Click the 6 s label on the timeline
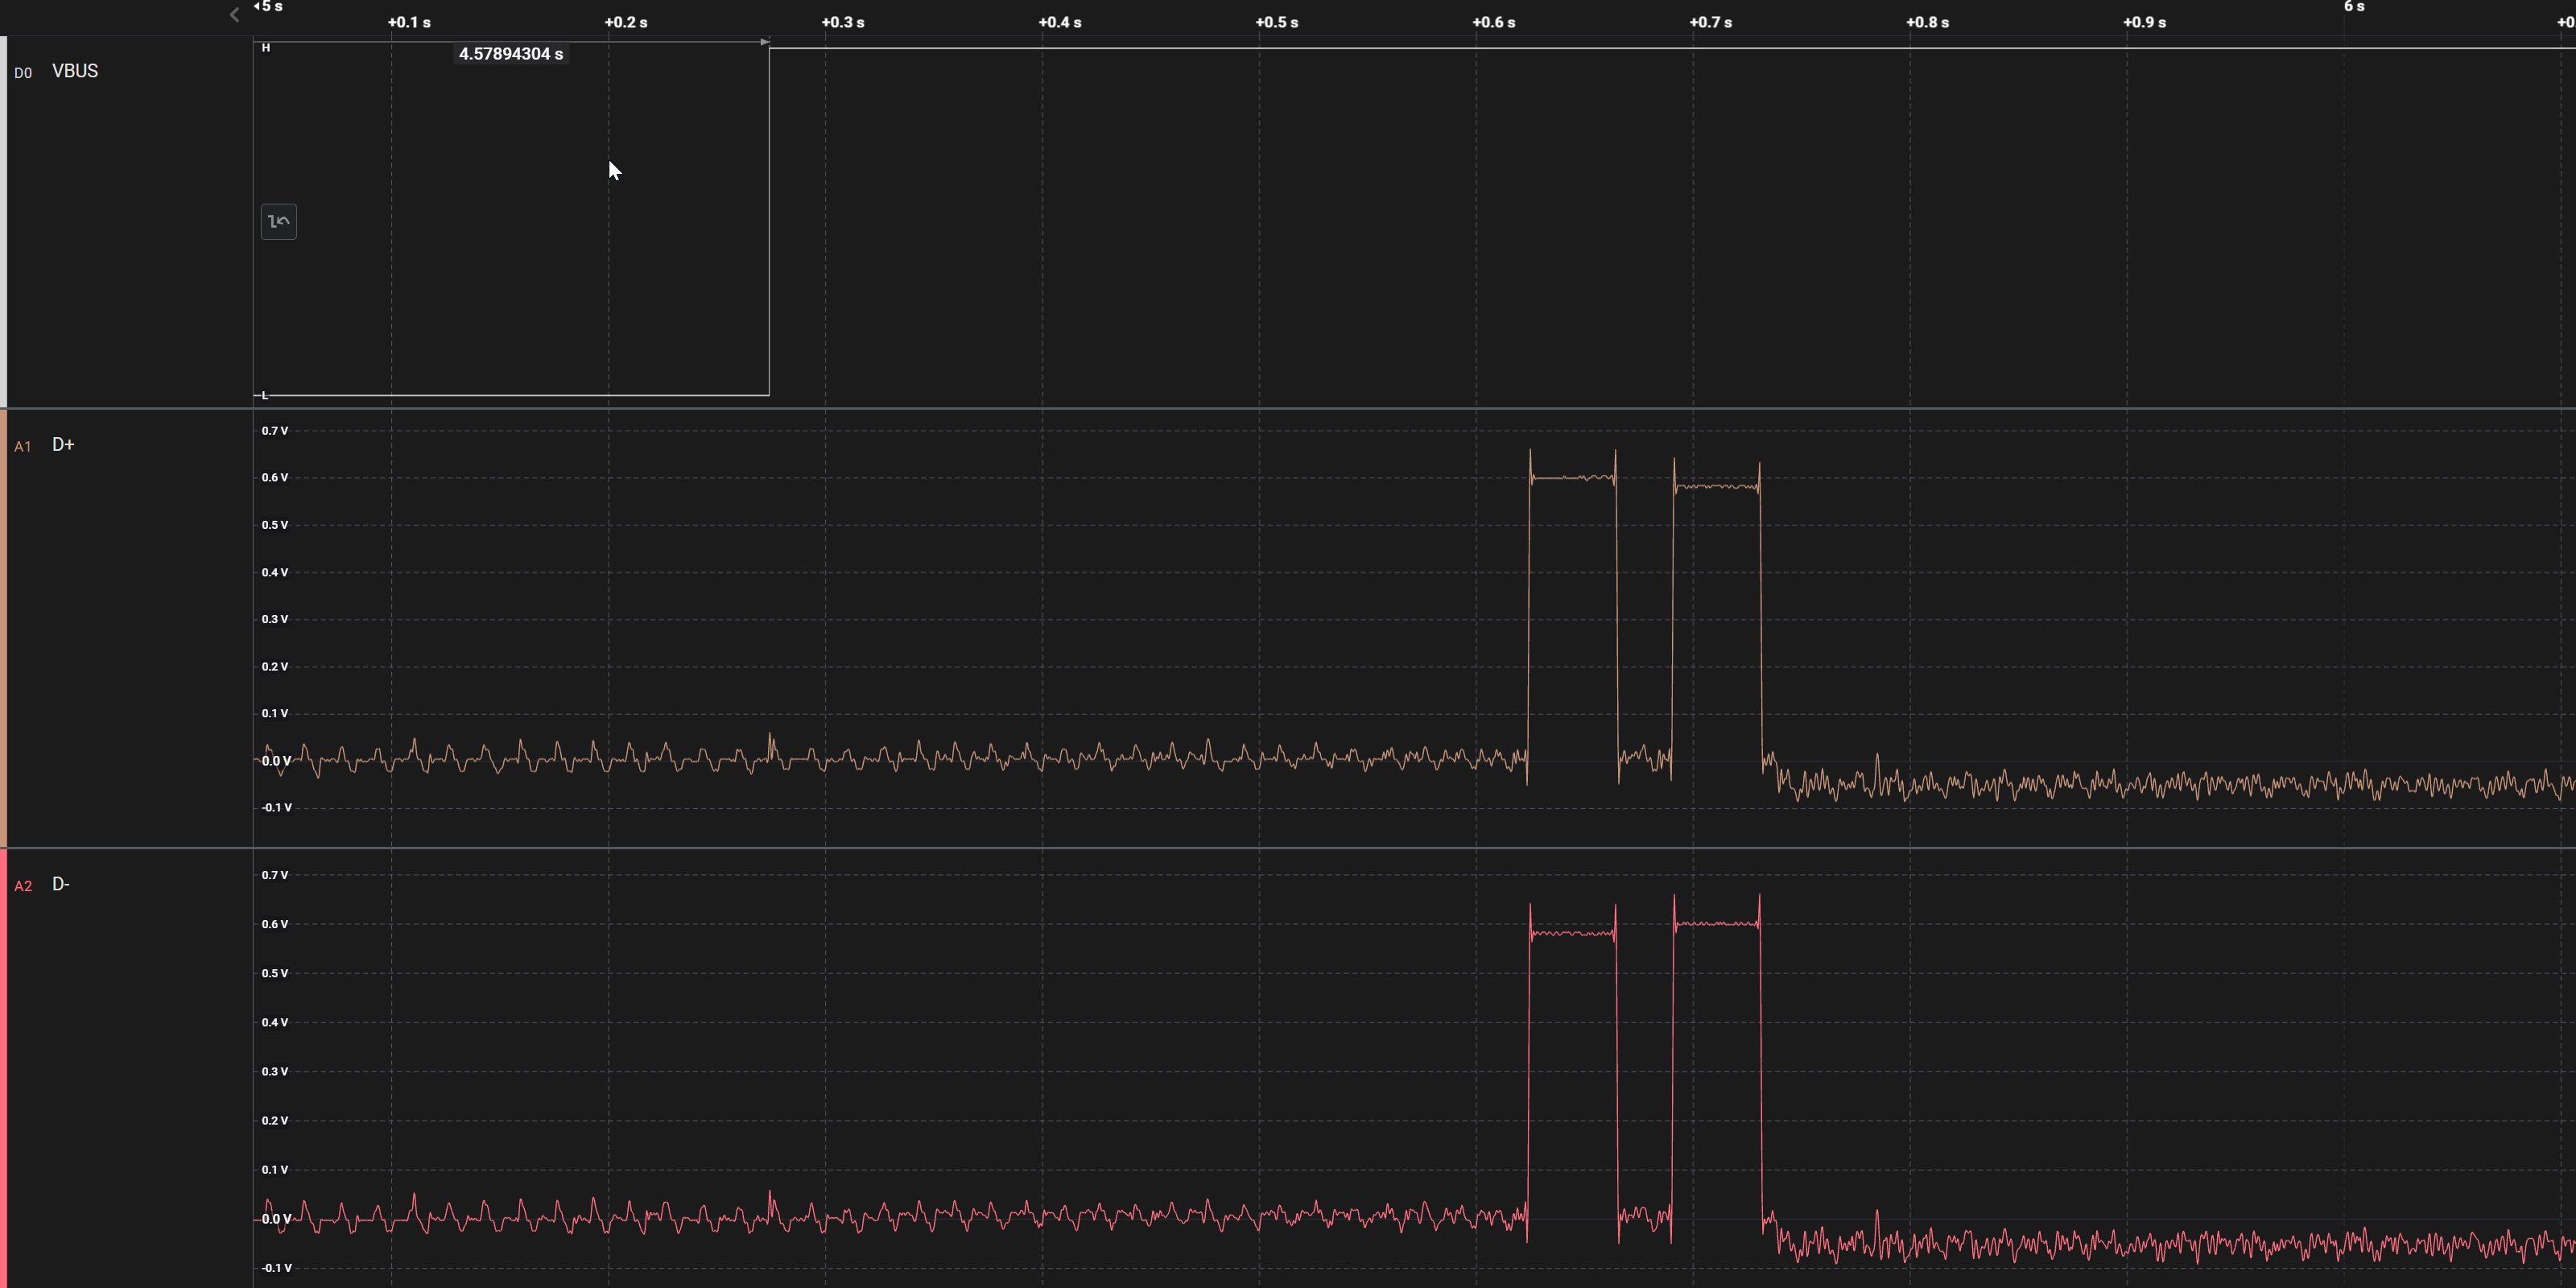Image resolution: width=2576 pixels, height=1288 pixels. (x=2353, y=7)
